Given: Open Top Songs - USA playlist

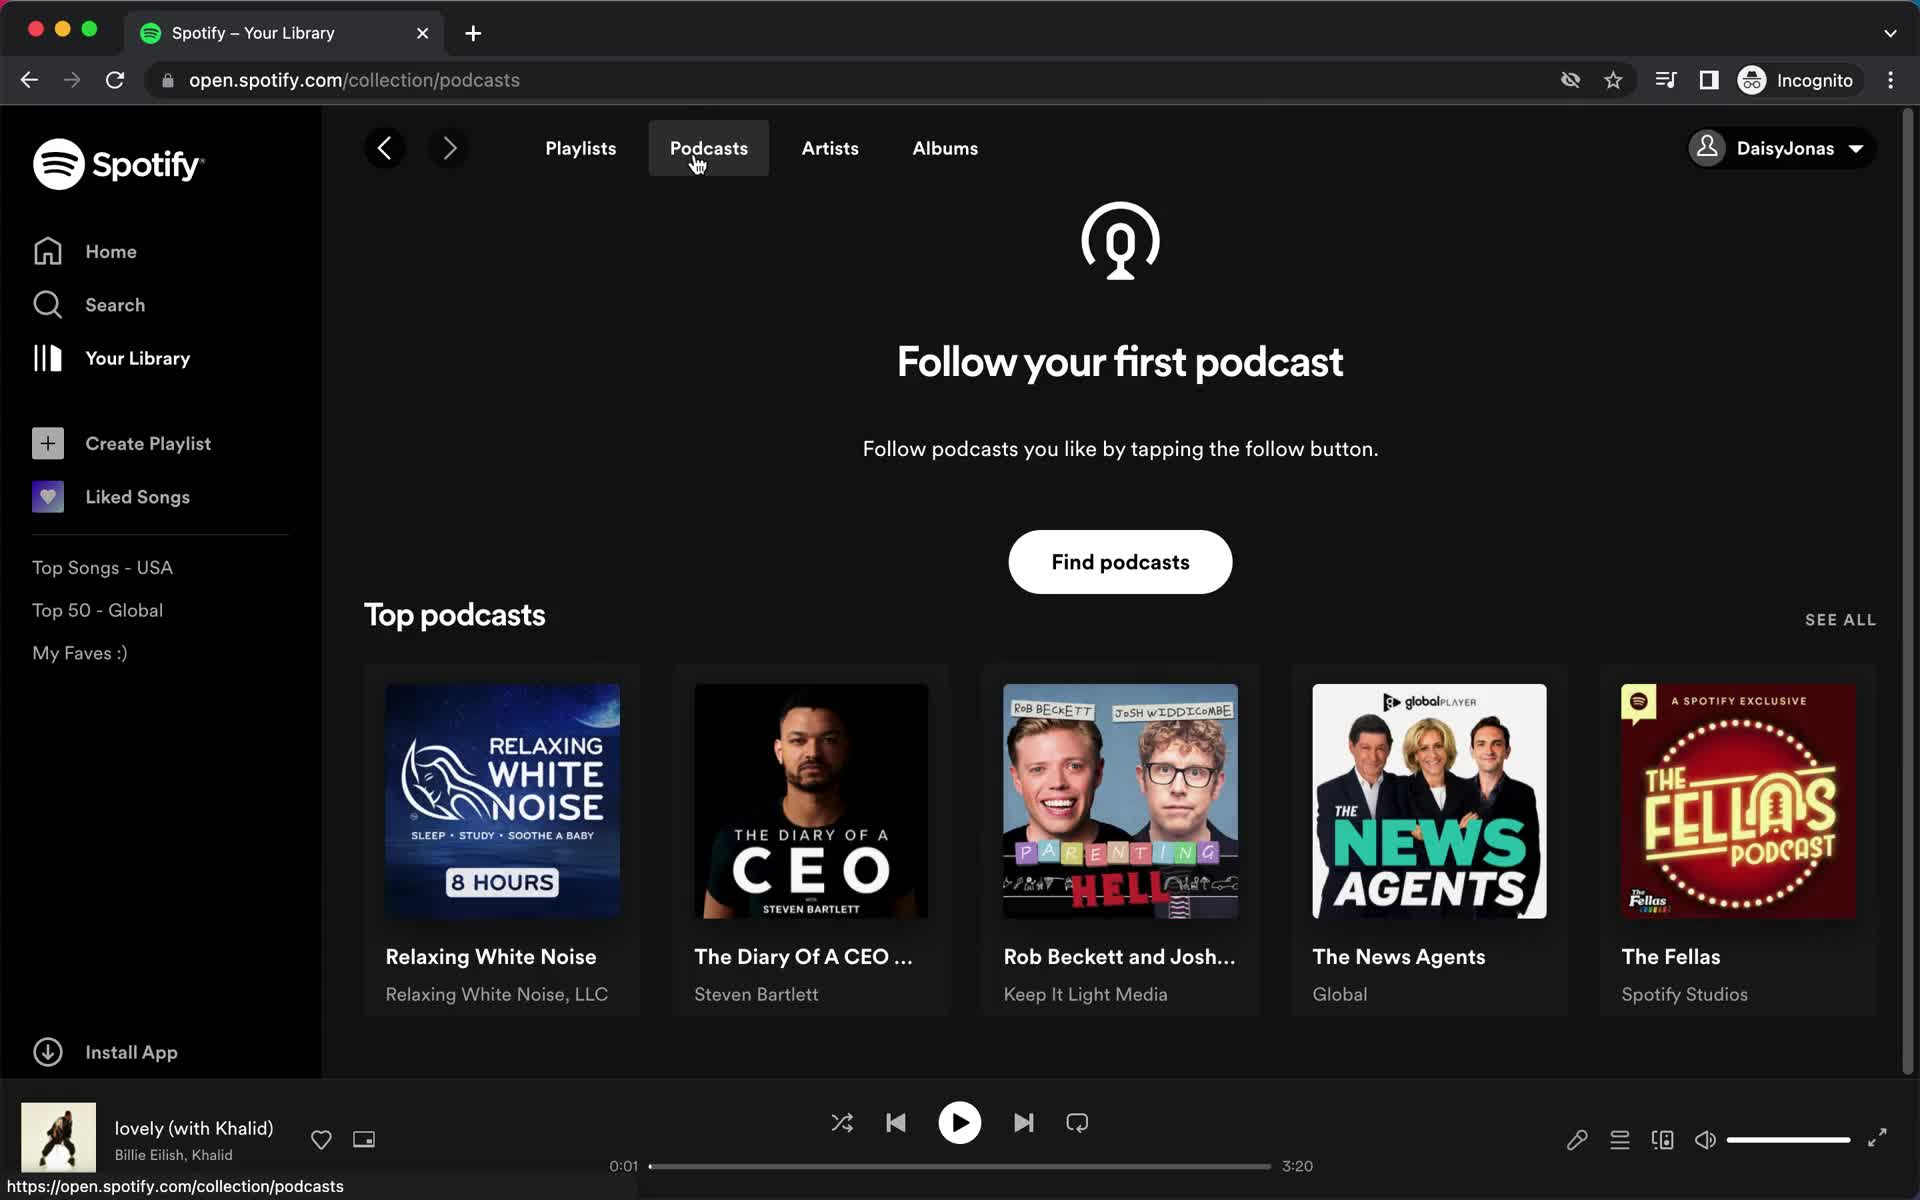Looking at the screenshot, I should [x=102, y=567].
